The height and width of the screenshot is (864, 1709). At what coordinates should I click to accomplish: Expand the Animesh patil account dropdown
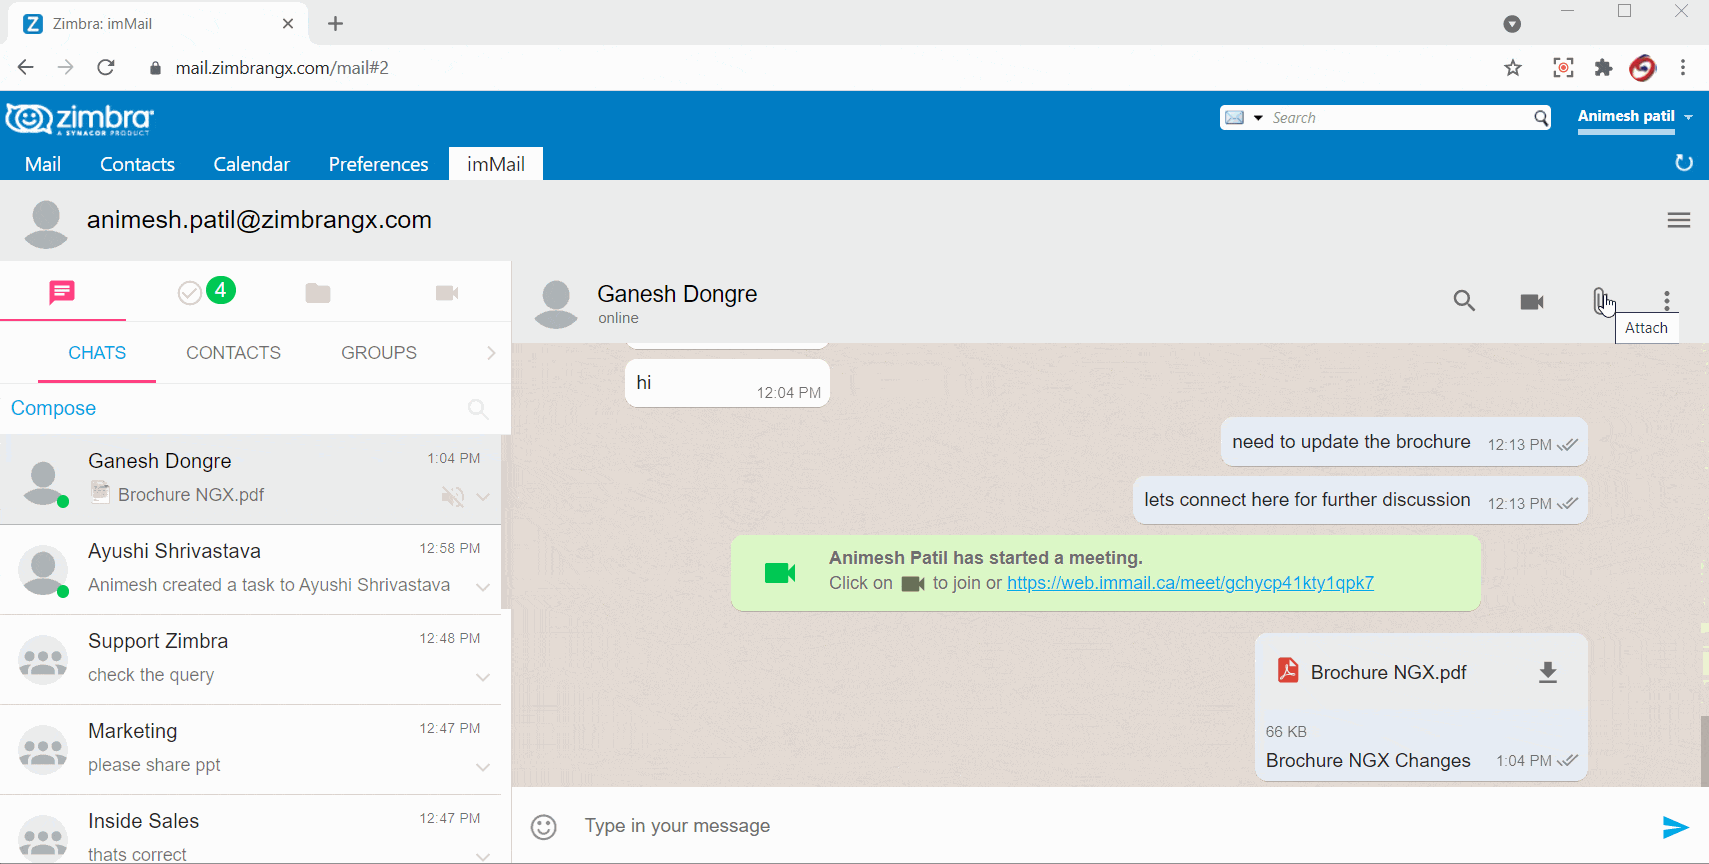[x=1688, y=117]
